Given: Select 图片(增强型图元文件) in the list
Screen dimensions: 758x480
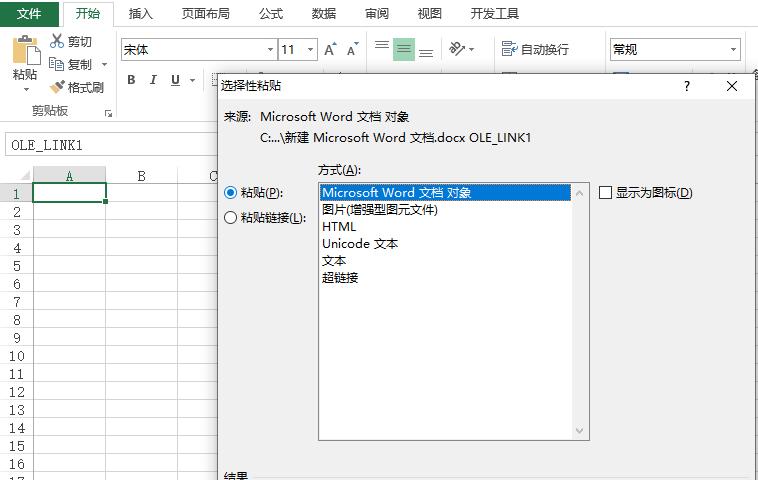Looking at the screenshot, I should [x=445, y=210].
